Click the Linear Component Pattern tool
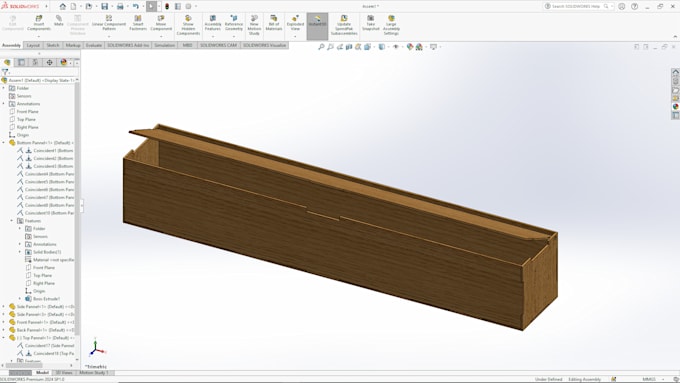The image size is (680, 383). coord(109,23)
